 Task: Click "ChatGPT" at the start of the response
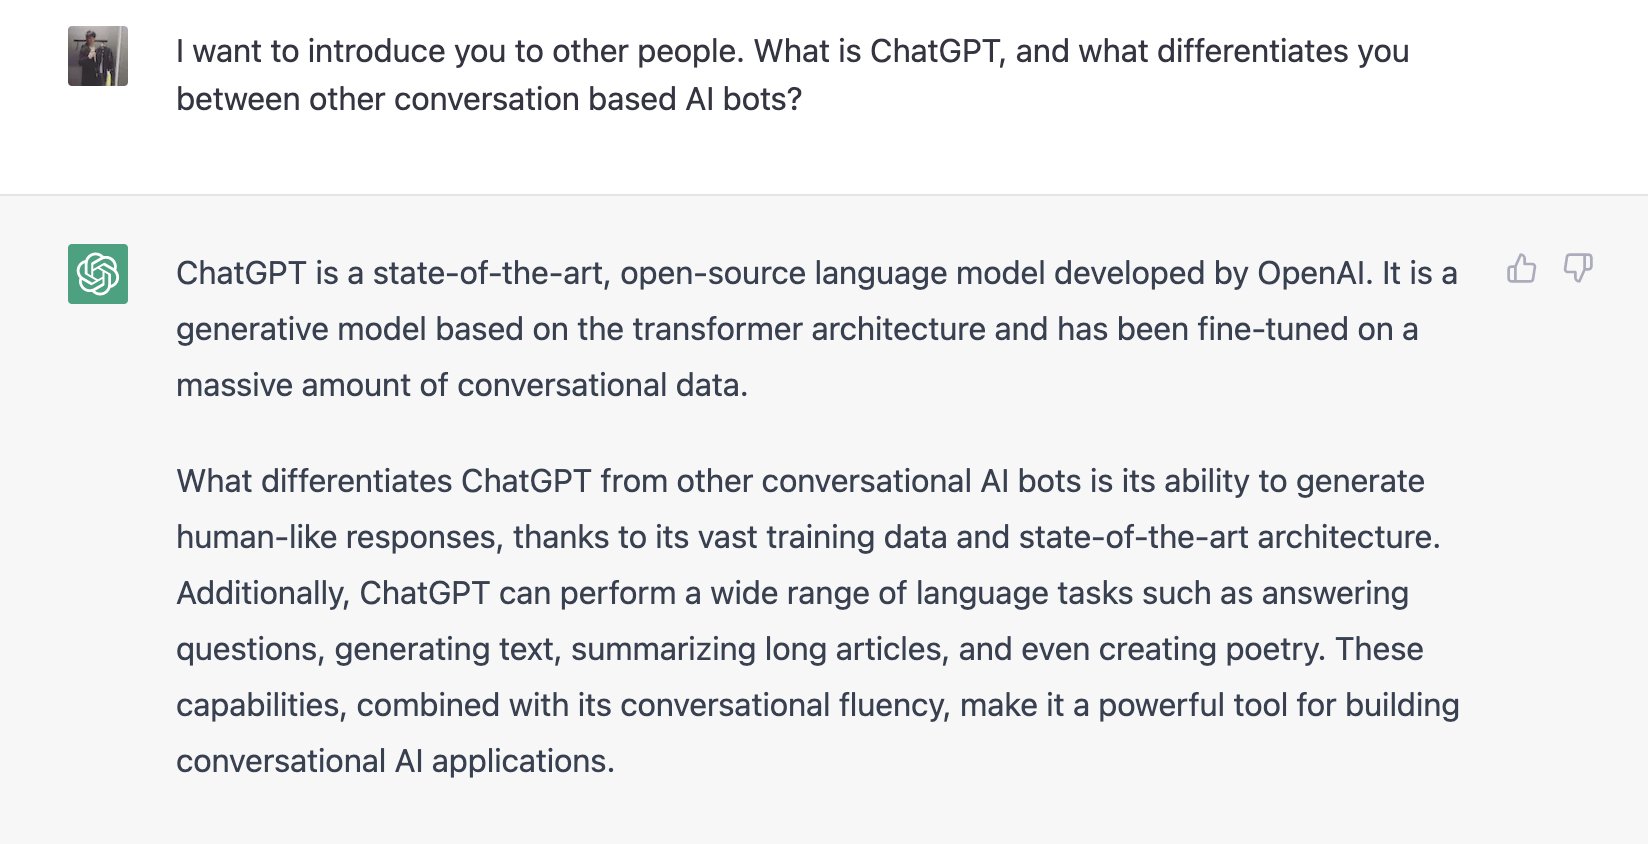241,273
